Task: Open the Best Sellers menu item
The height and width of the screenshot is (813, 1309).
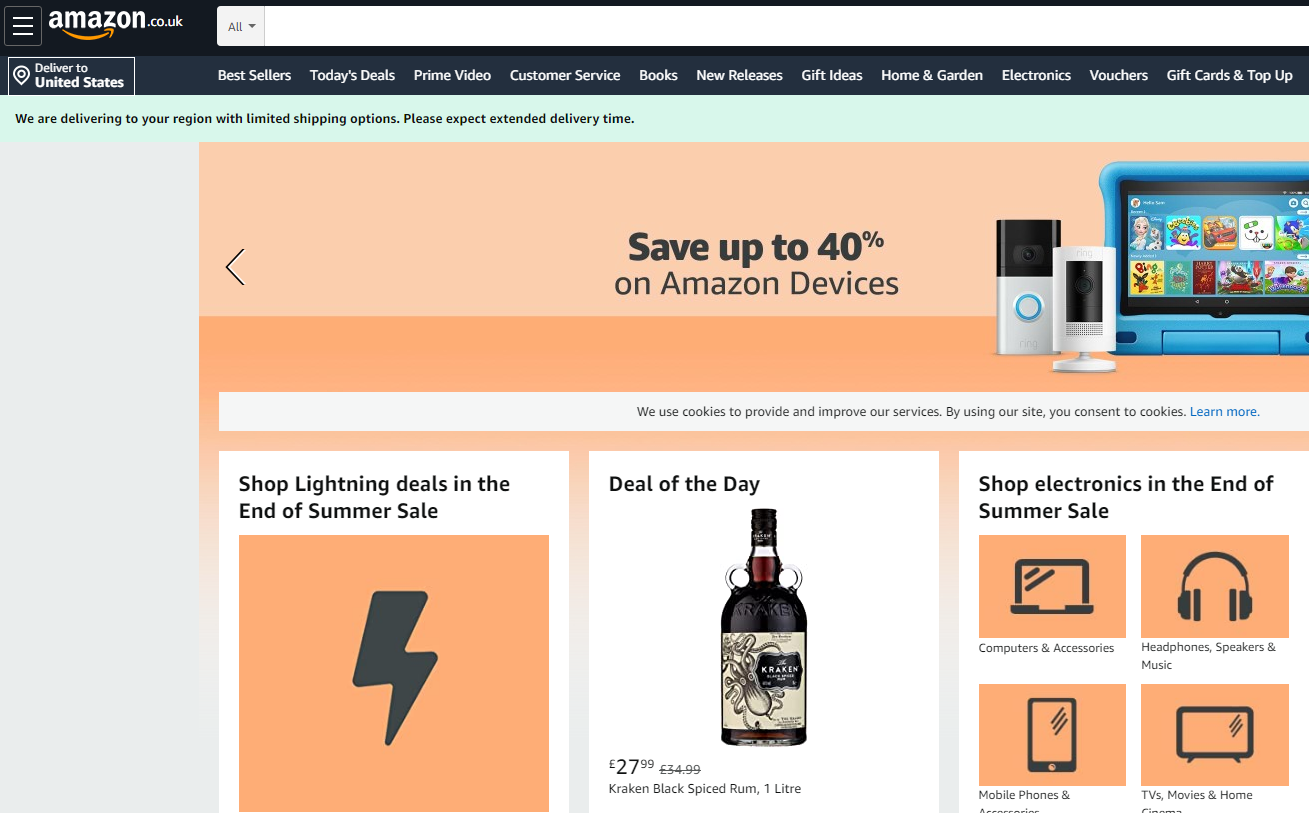Action: tap(254, 75)
